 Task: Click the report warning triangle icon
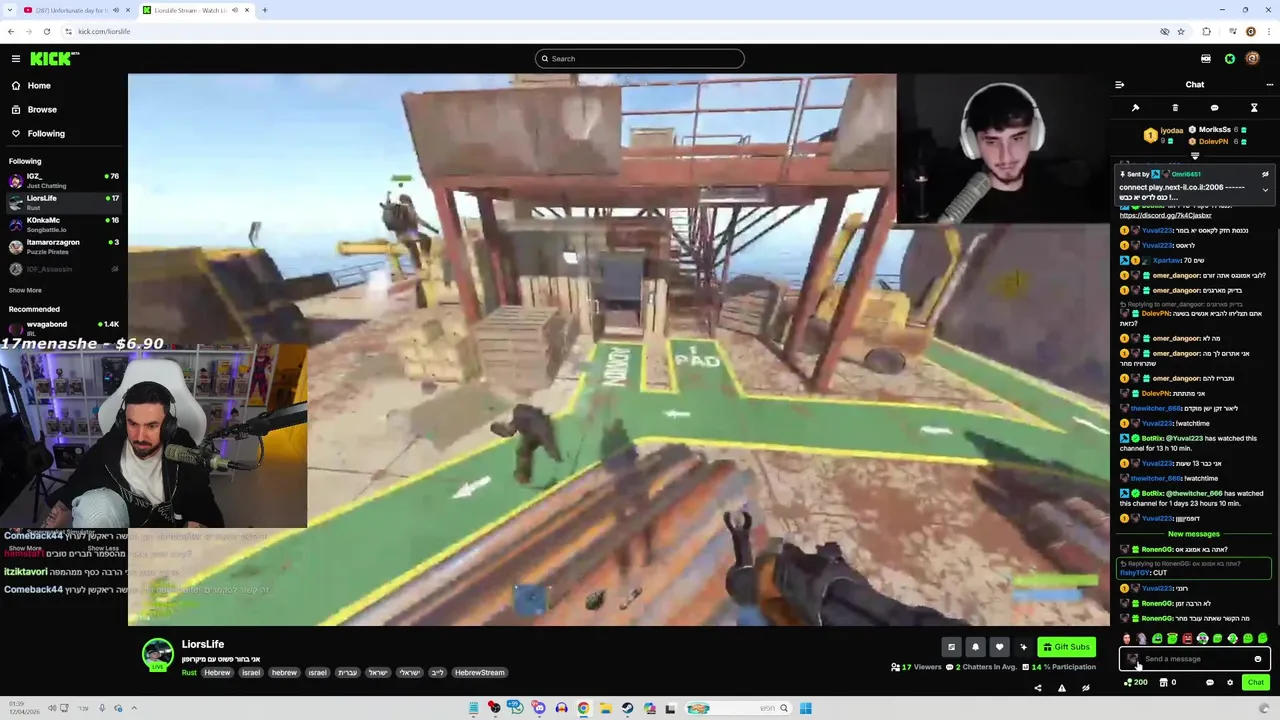[1061, 688]
